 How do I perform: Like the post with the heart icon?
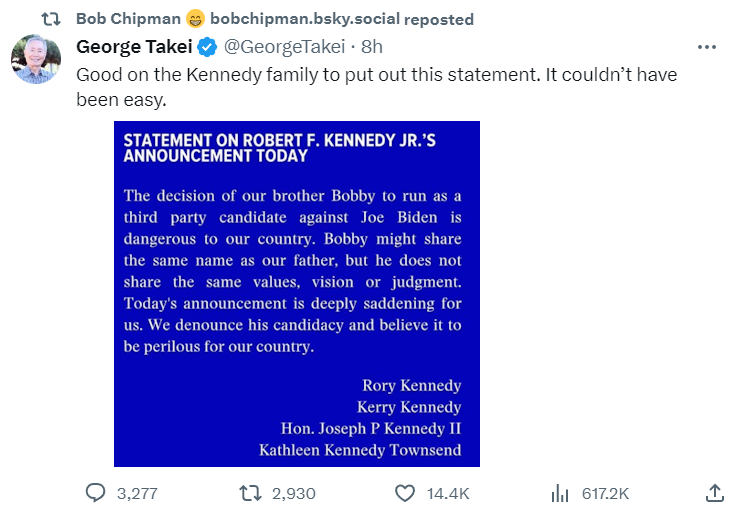405,493
